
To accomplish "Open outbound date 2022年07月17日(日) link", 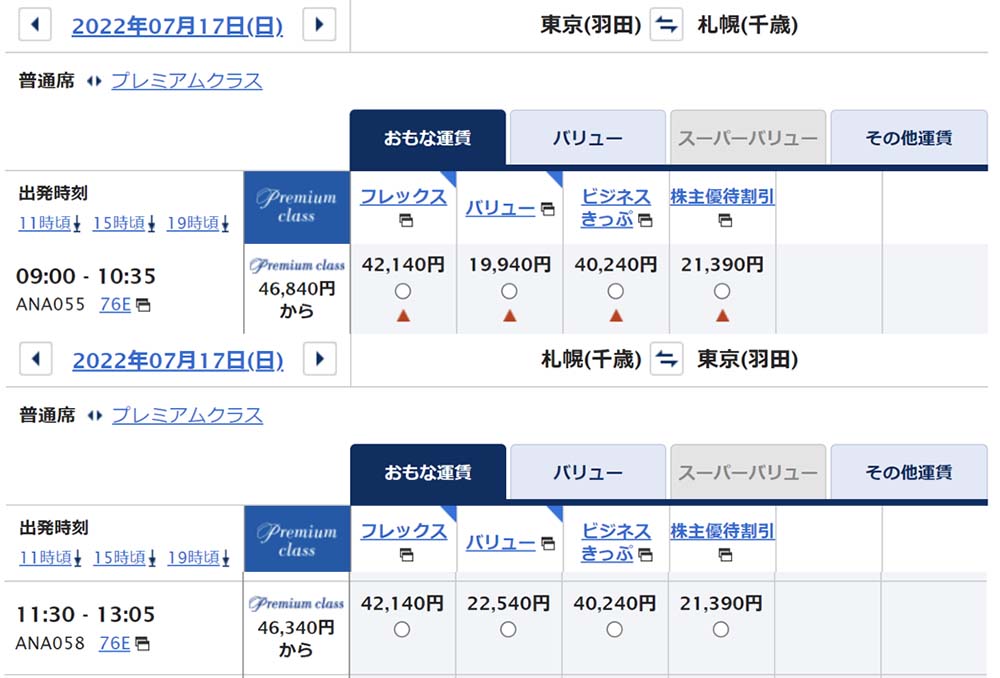I will click(177, 26).
